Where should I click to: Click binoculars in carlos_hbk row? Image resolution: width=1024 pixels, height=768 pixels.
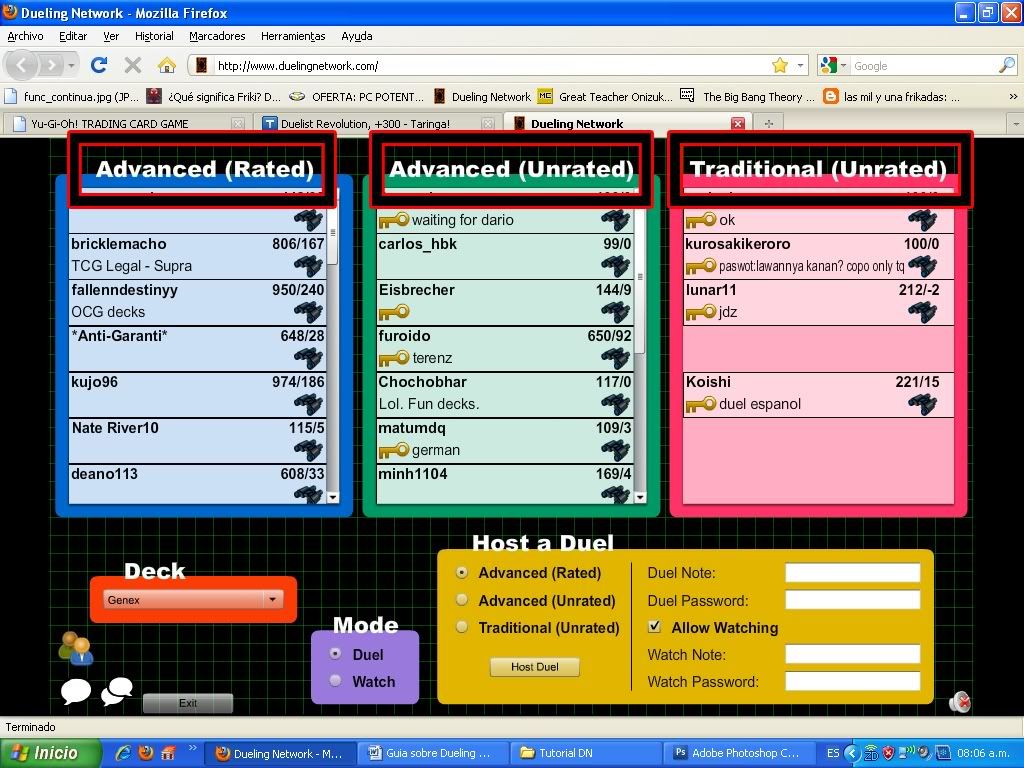click(x=615, y=266)
